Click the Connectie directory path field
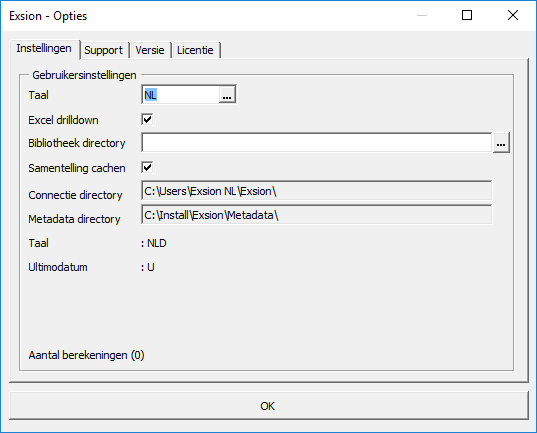The width and height of the screenshot is (537, 433). pos(317,191)
